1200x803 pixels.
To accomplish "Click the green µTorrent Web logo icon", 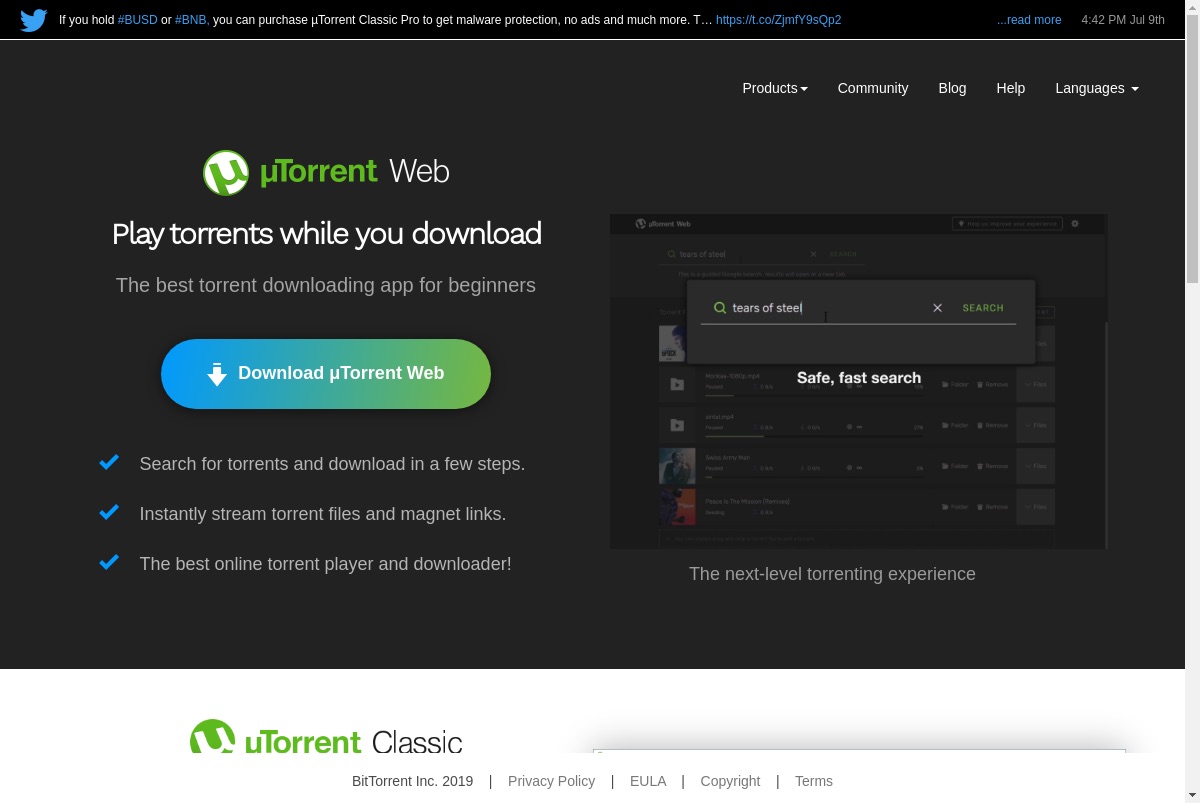I will coord(226,173).
